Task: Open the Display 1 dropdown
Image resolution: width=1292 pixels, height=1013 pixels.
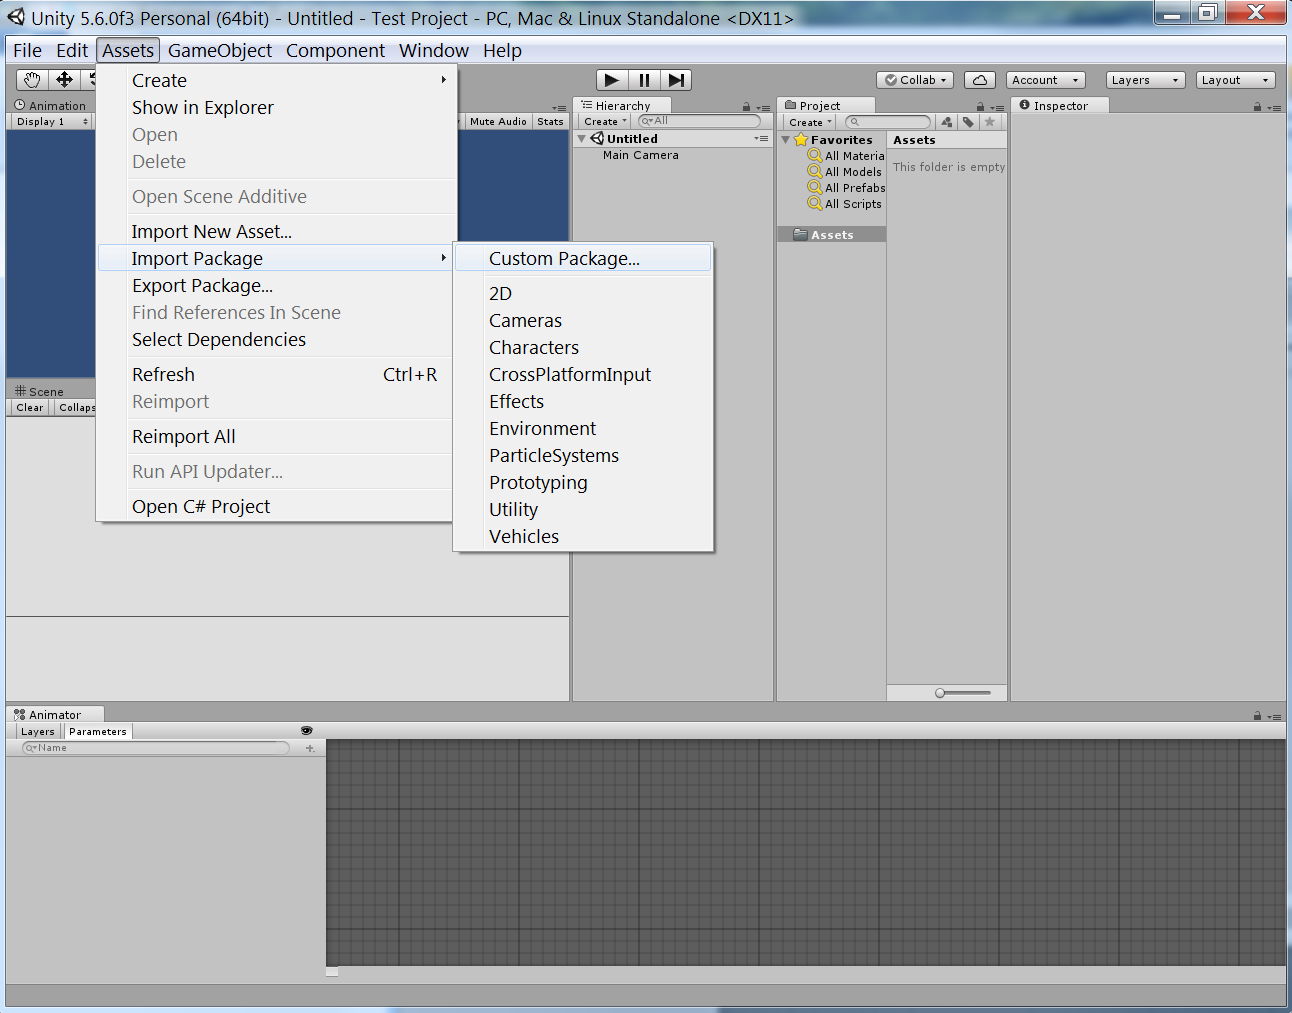Action: click(x=52, y=122)
